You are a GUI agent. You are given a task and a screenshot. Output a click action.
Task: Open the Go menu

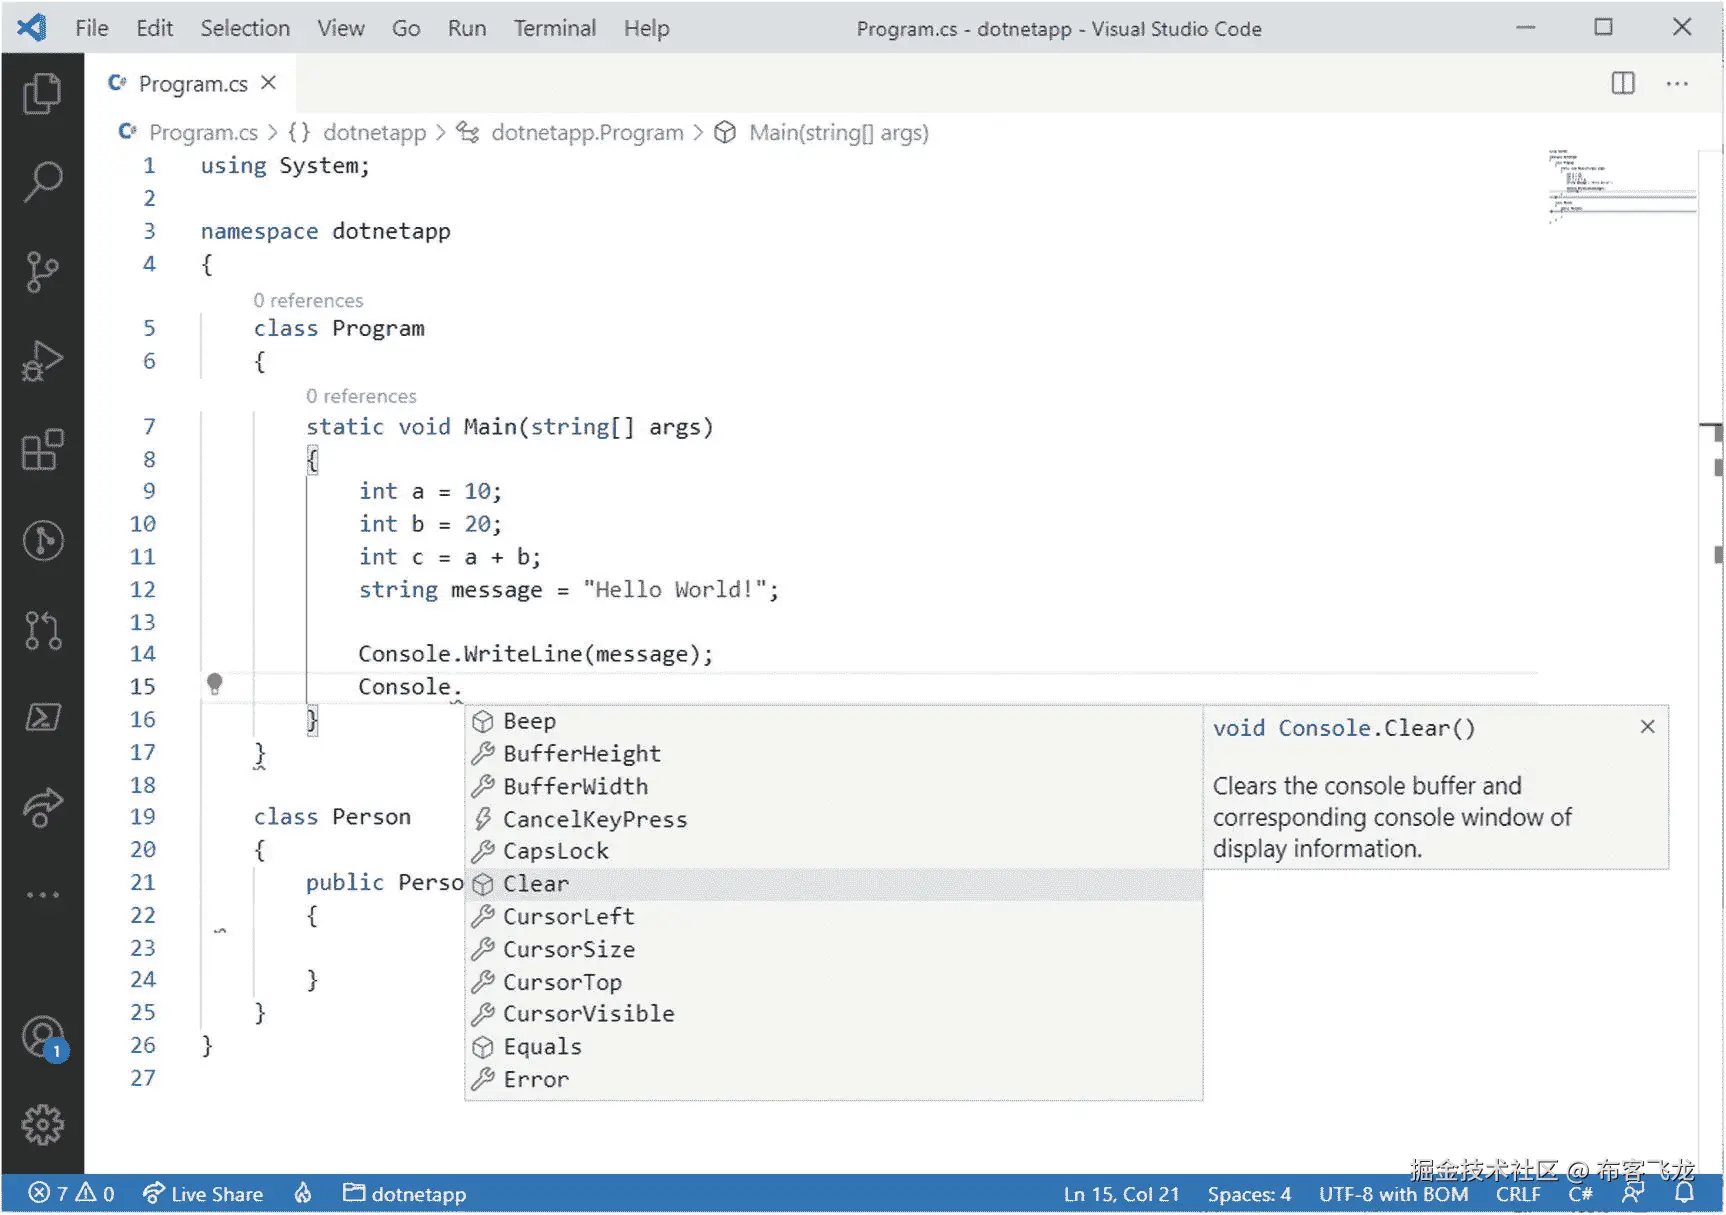(x=406, y=28)
